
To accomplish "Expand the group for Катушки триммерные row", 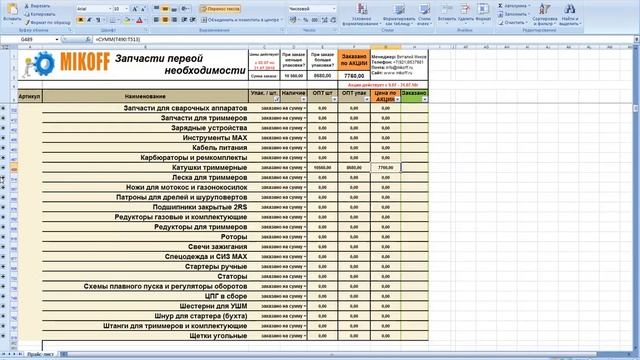I will (x=3, y=168).
